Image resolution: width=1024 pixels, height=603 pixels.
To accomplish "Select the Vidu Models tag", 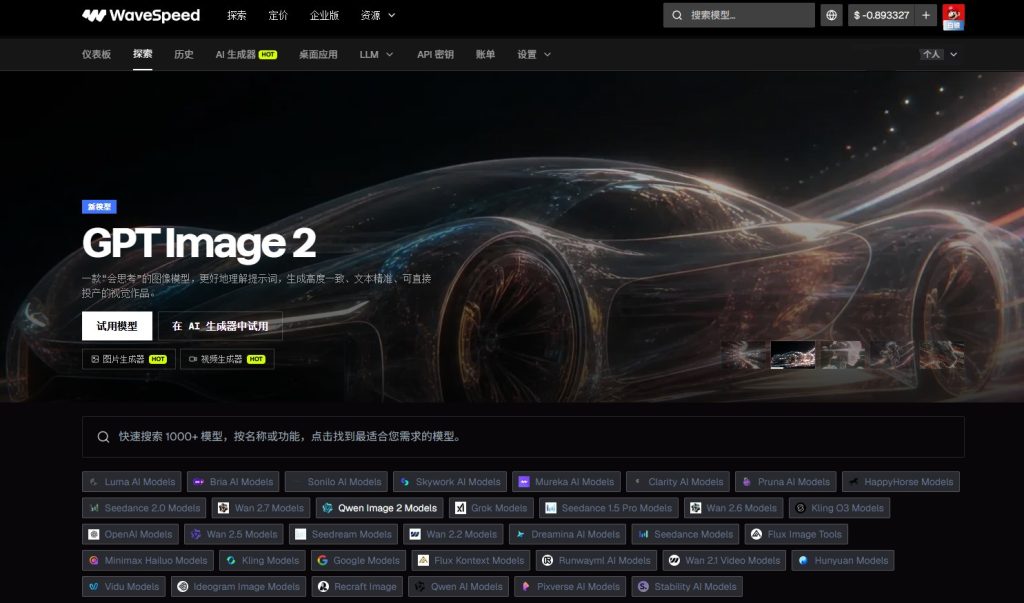I will 124,586.
